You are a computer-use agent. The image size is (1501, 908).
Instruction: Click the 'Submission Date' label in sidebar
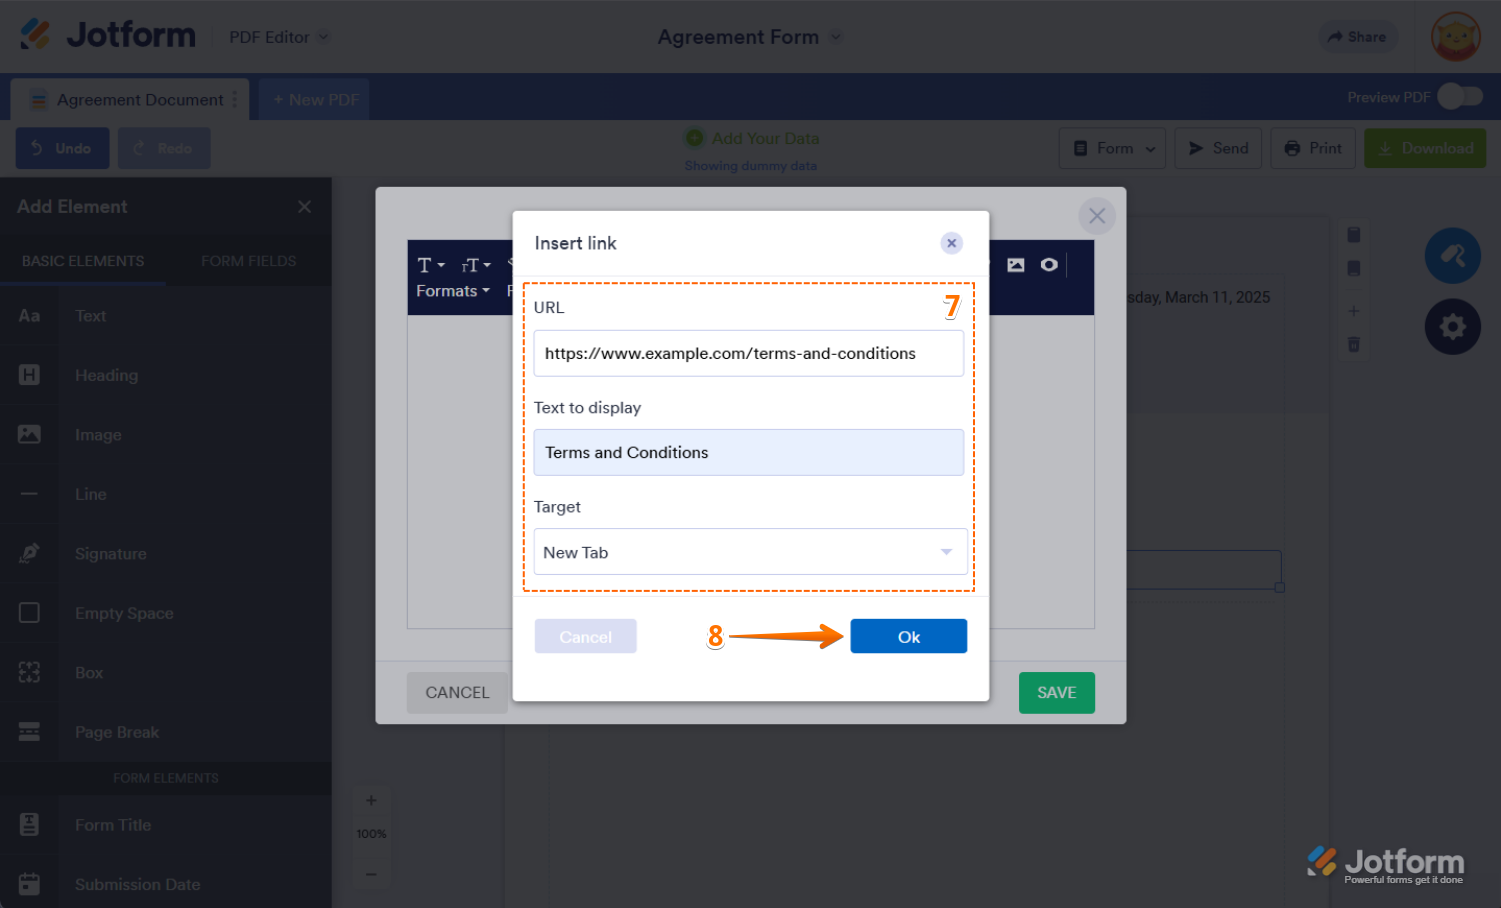point(138,884)
